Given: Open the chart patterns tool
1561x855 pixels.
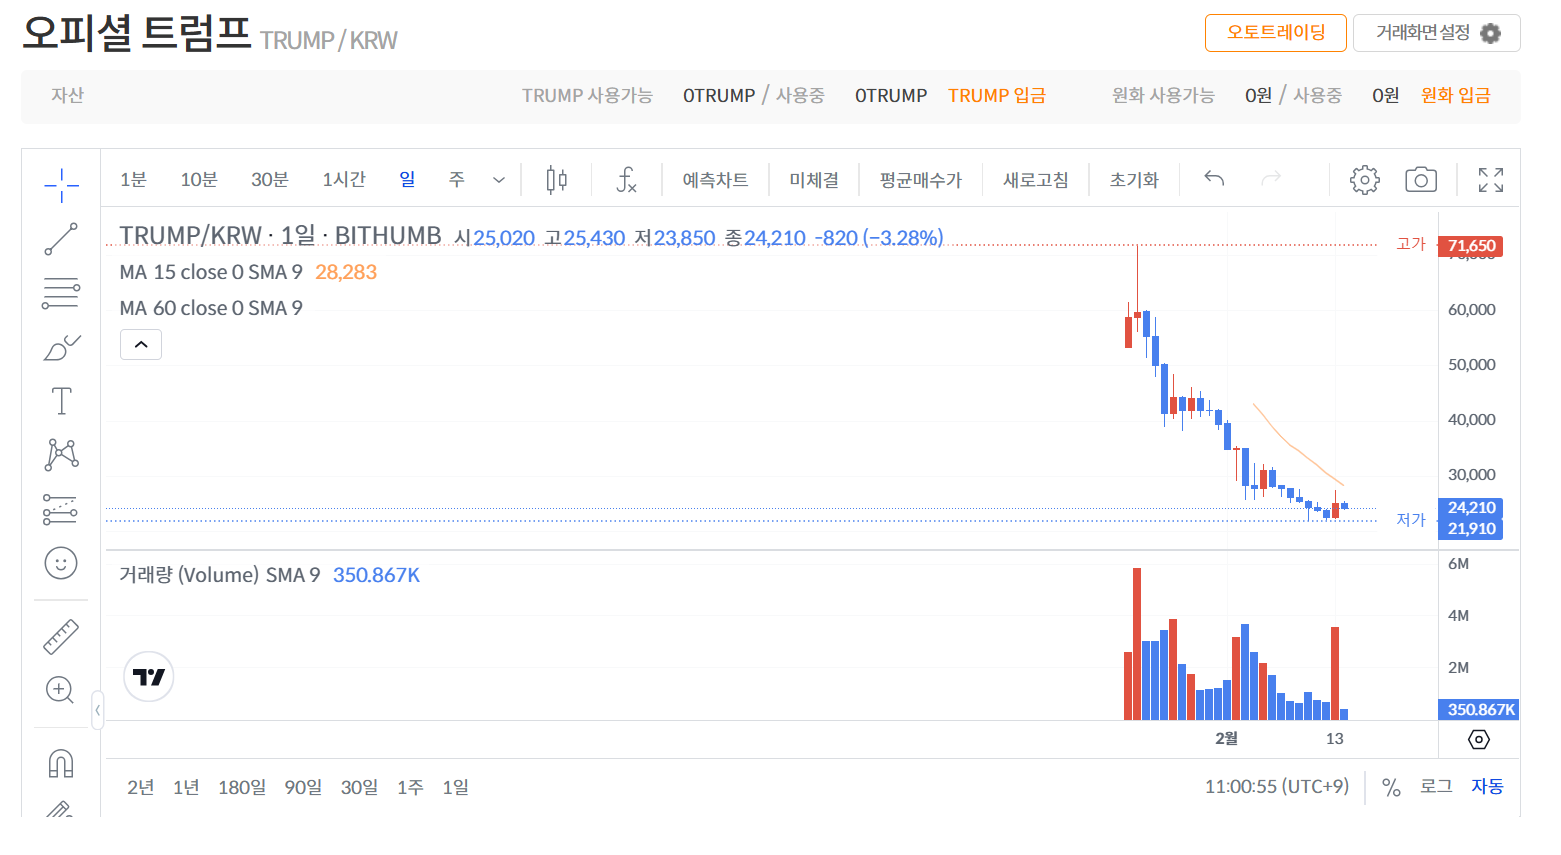Looking at the screenshot, I should tap(61, 455).
